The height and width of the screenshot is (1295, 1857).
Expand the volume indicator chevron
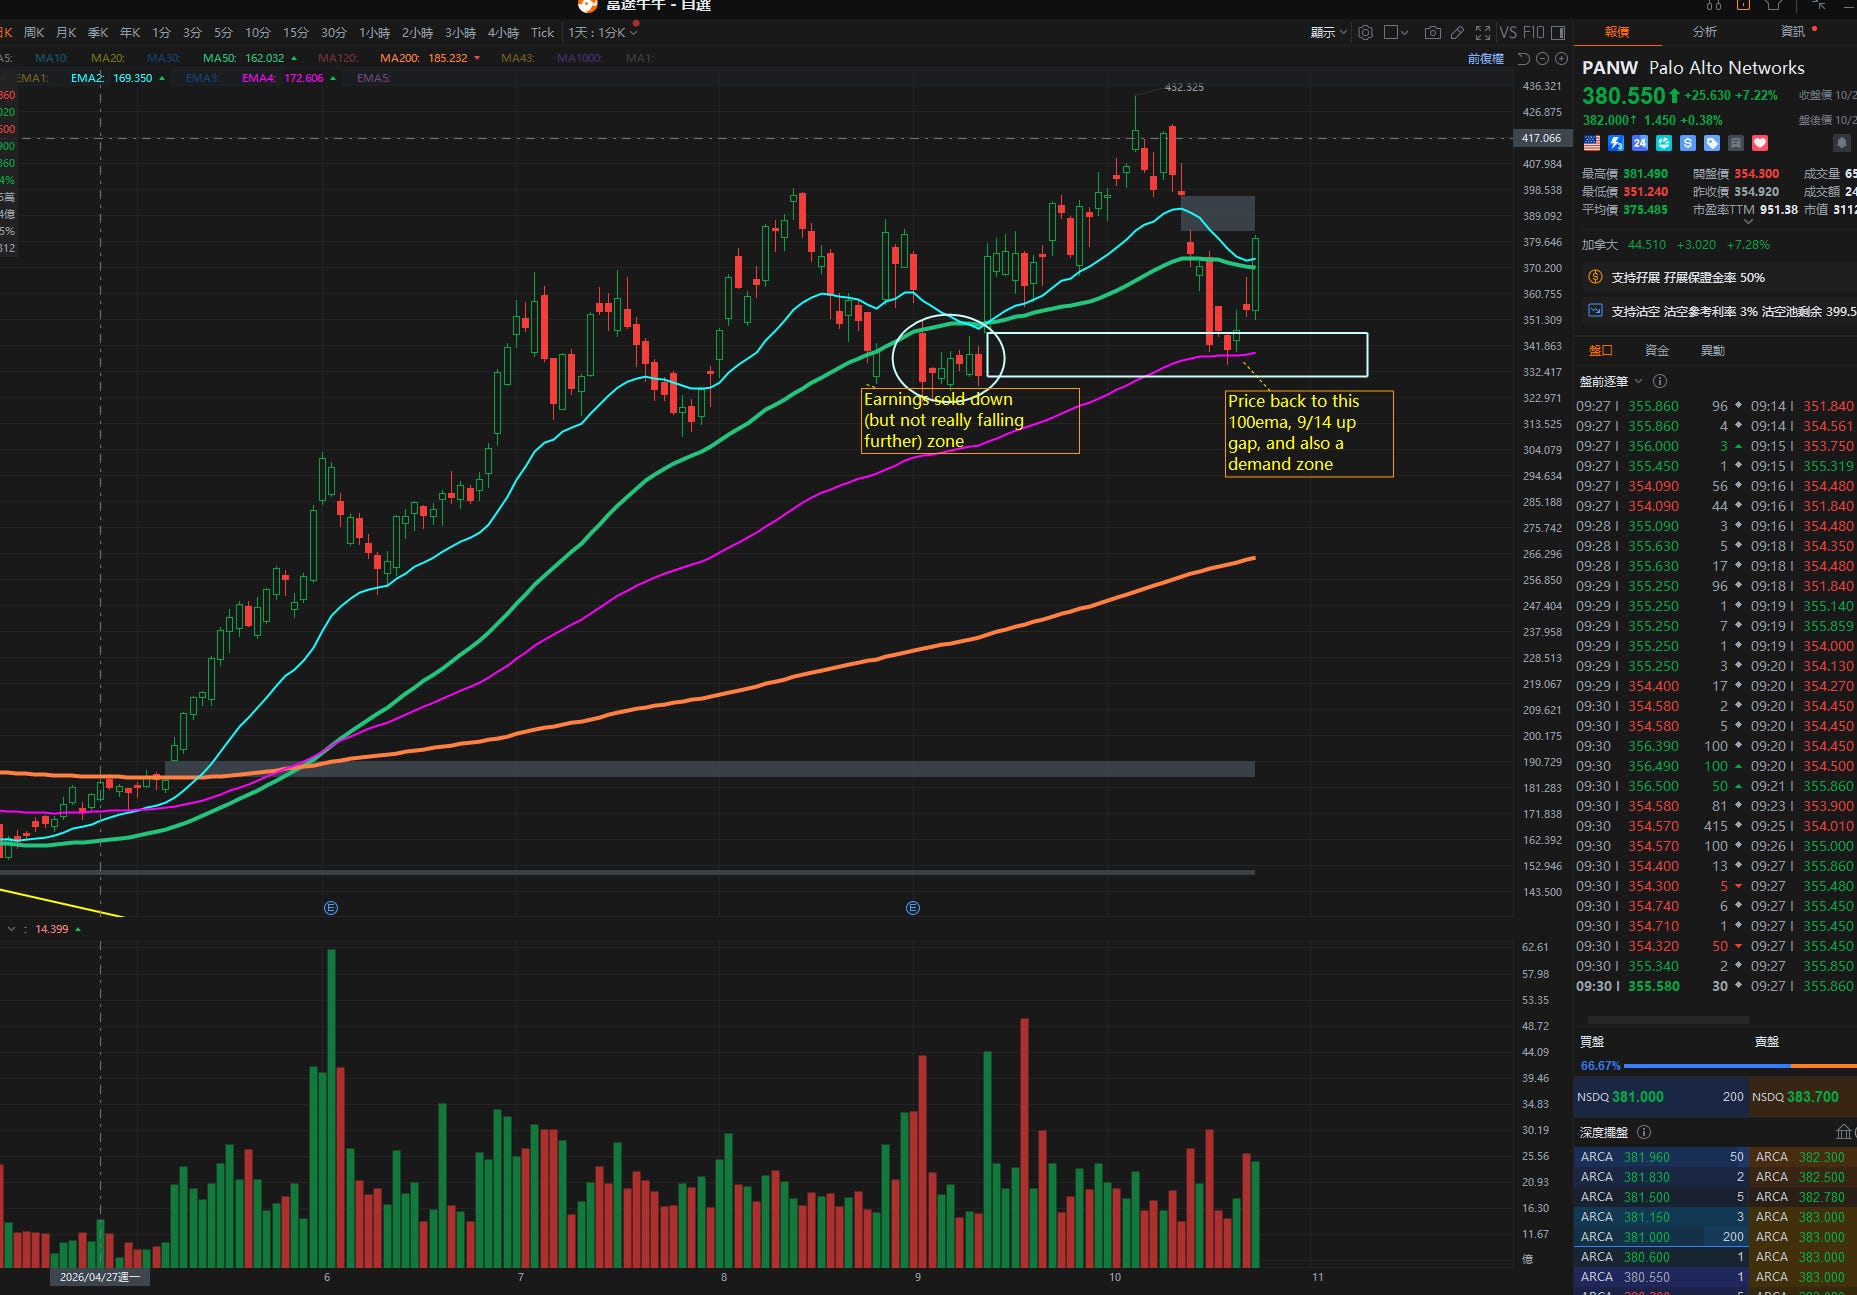coord(11,929)
